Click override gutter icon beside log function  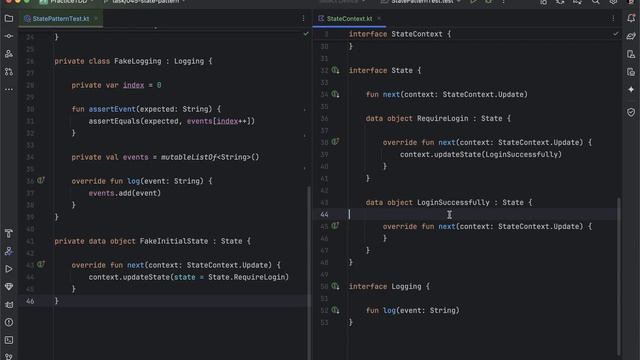(41, 180)
